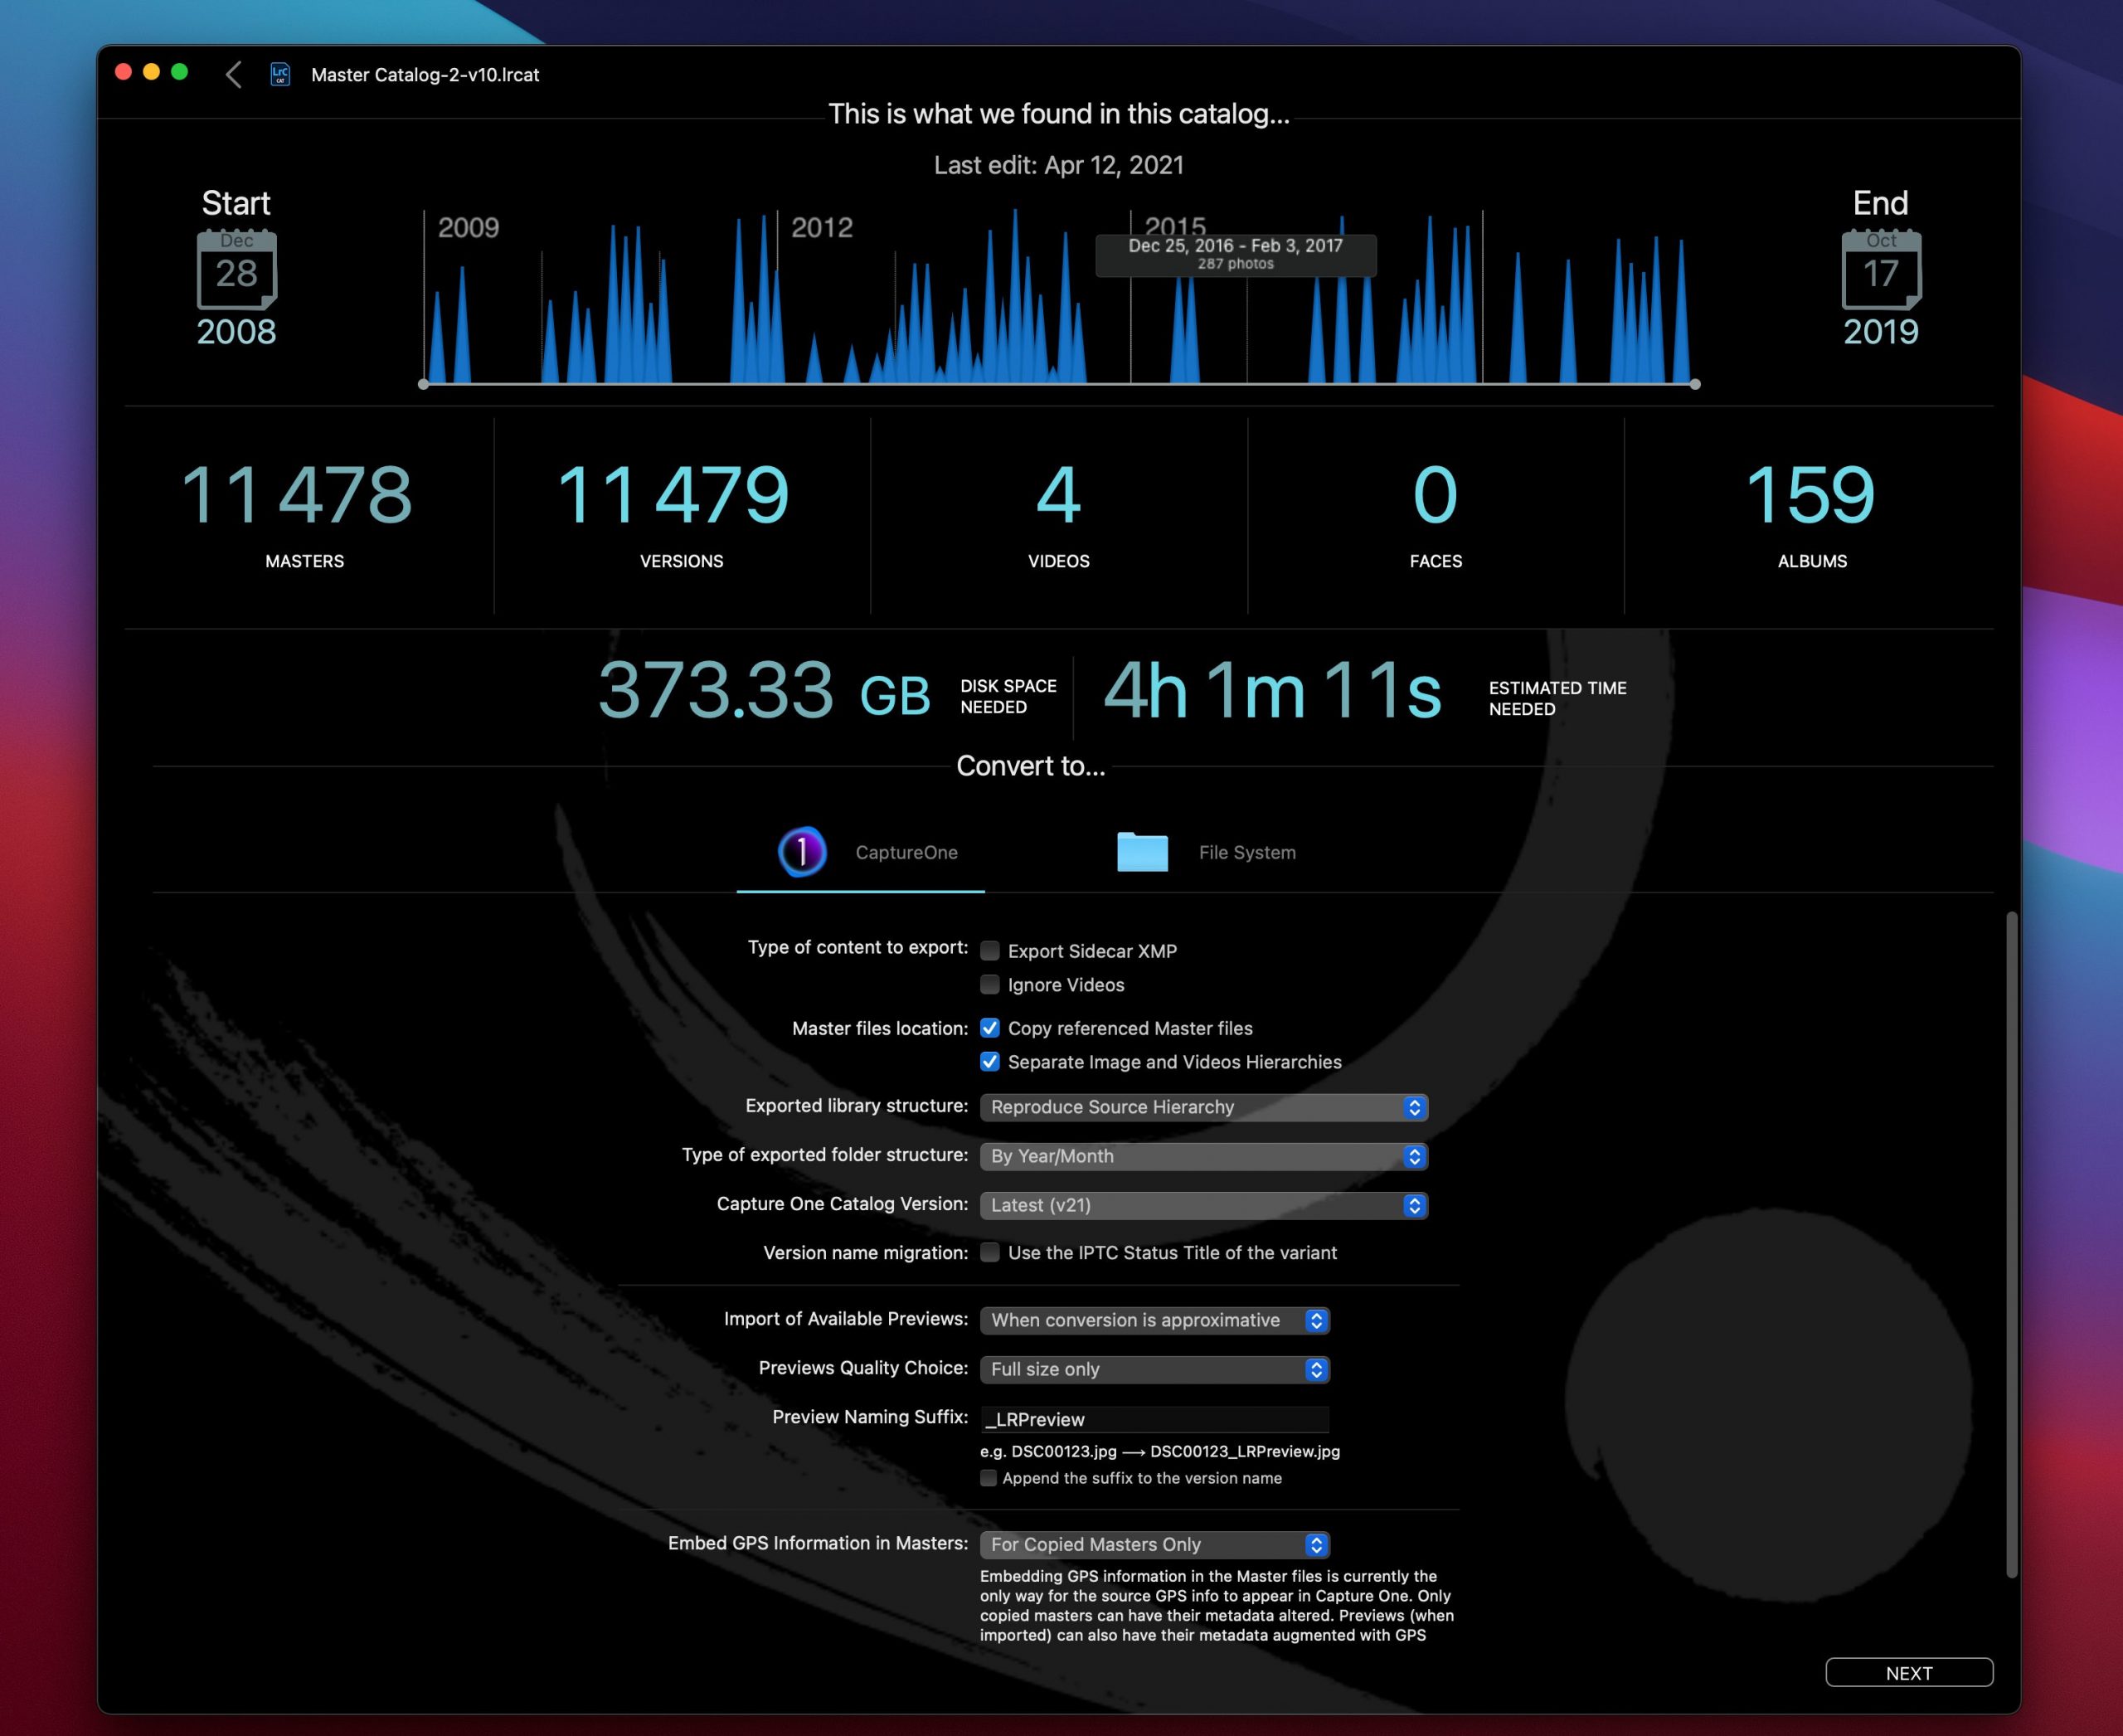Click the 4 VIDEOS count
The height and width of the screenshot is (1736, 2123).
1058,494
